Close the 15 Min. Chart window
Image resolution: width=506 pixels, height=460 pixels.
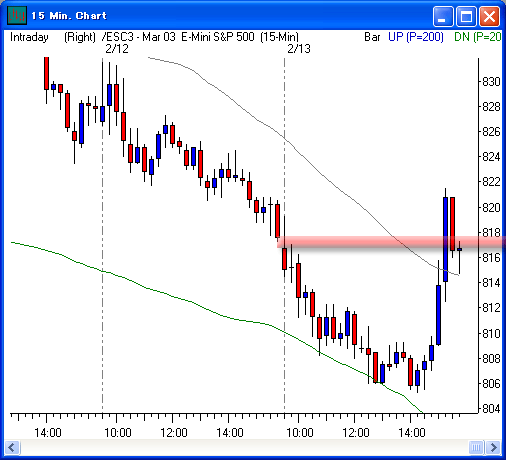click(489, 16)
